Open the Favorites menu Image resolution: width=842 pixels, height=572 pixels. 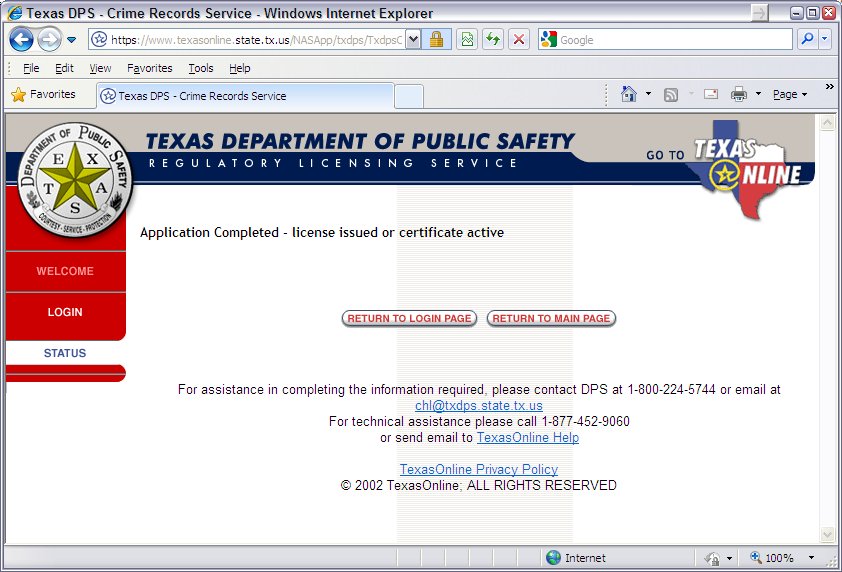pos(149,68)
